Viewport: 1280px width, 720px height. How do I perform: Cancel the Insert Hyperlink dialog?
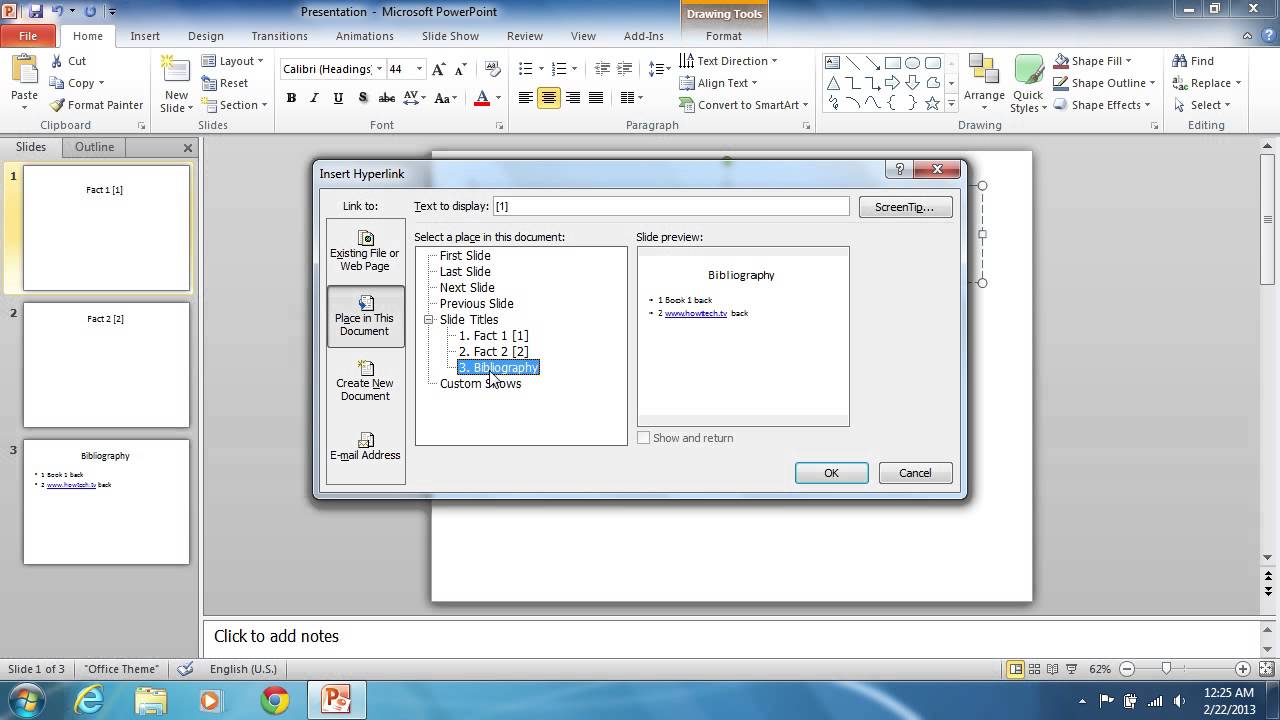point(915,473)
